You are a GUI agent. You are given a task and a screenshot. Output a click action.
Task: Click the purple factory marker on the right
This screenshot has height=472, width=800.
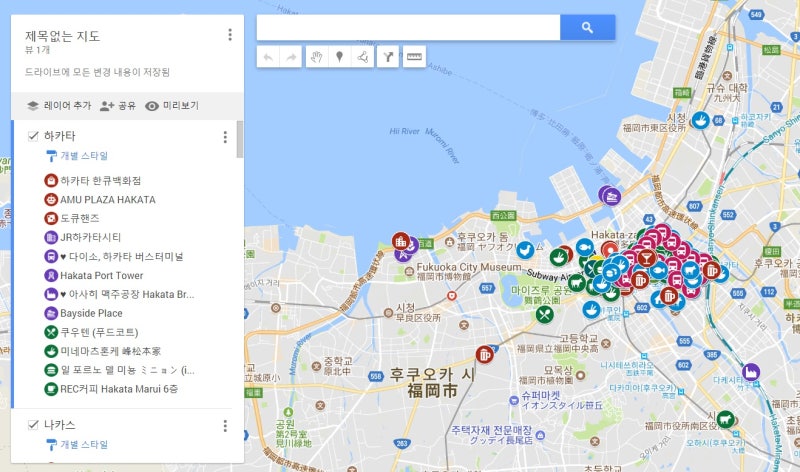coord(751,372)
